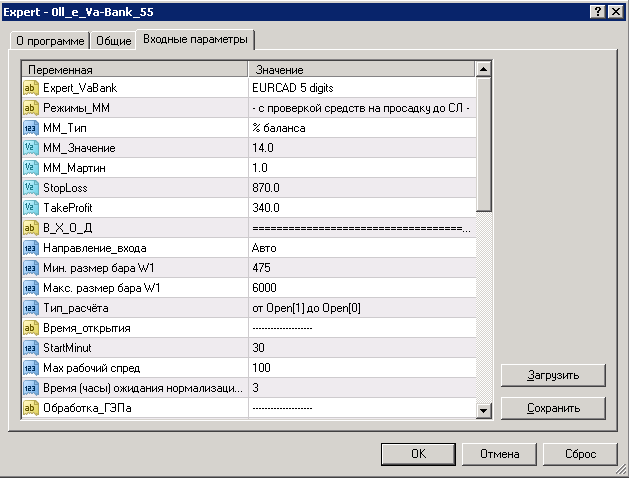Click the Переменная column header
The height and width of the screenshot is (478, 629).
[135, 69]
